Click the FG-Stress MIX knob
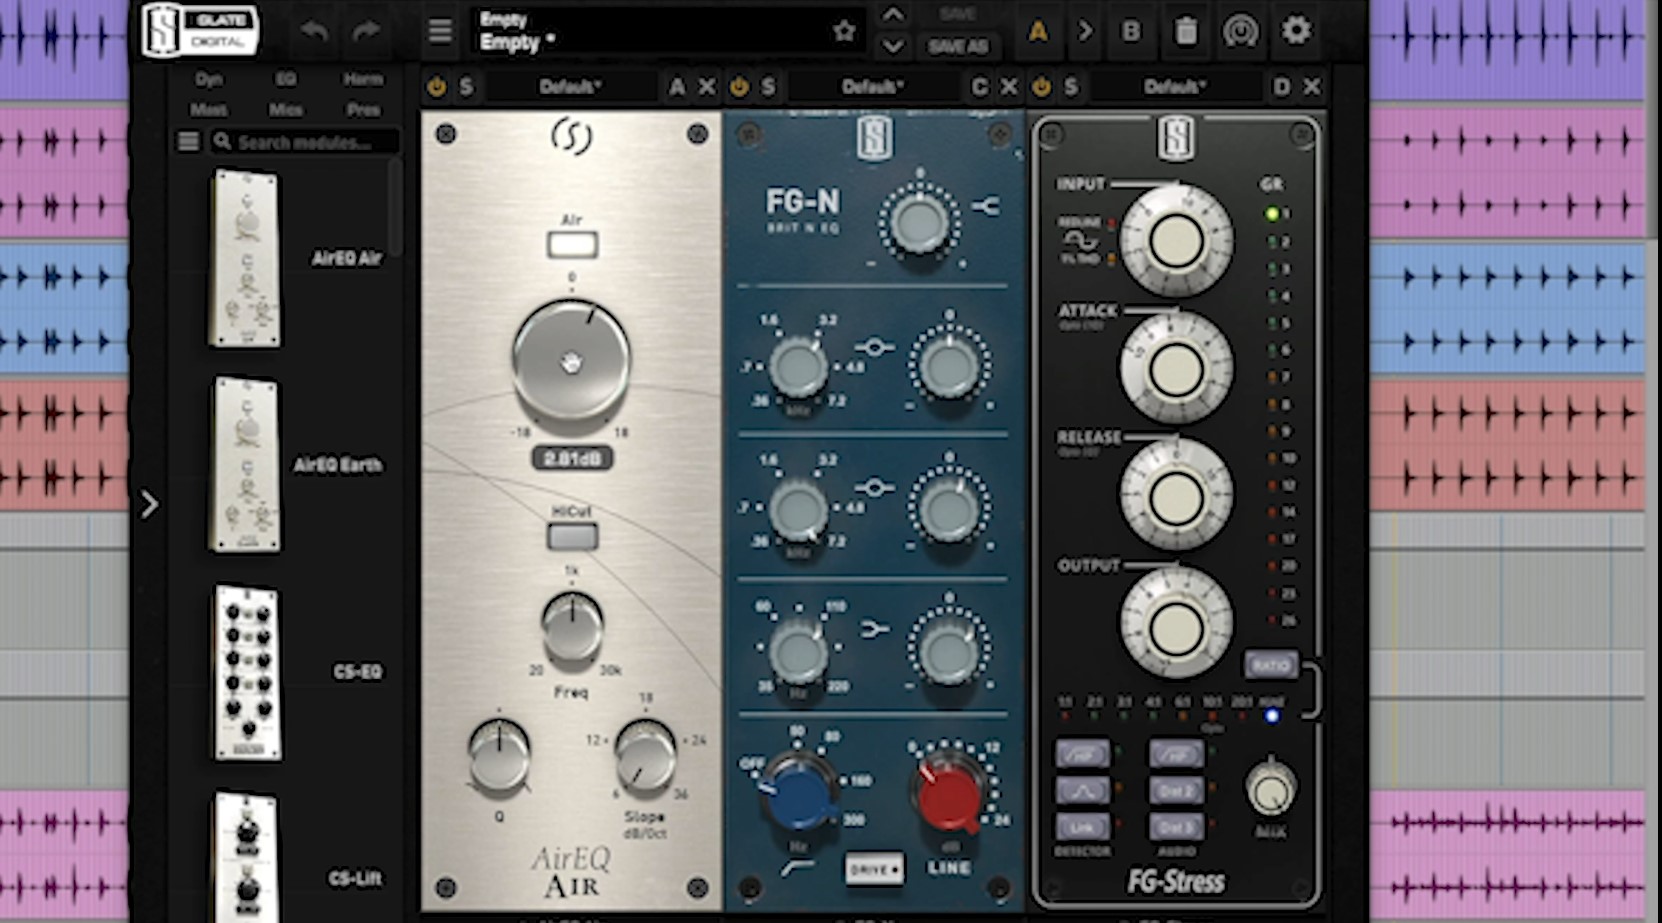Viewport: 1662px width, 923px height. coord(1270,791)
